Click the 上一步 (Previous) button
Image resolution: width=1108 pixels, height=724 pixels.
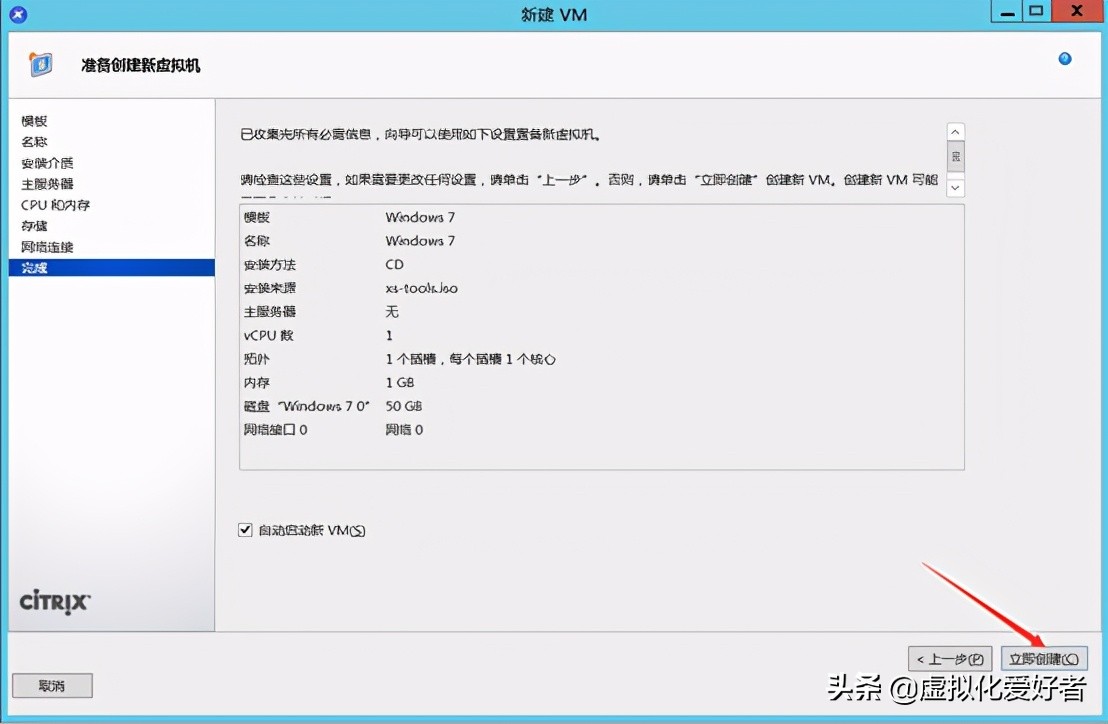[x=950, y=659]
